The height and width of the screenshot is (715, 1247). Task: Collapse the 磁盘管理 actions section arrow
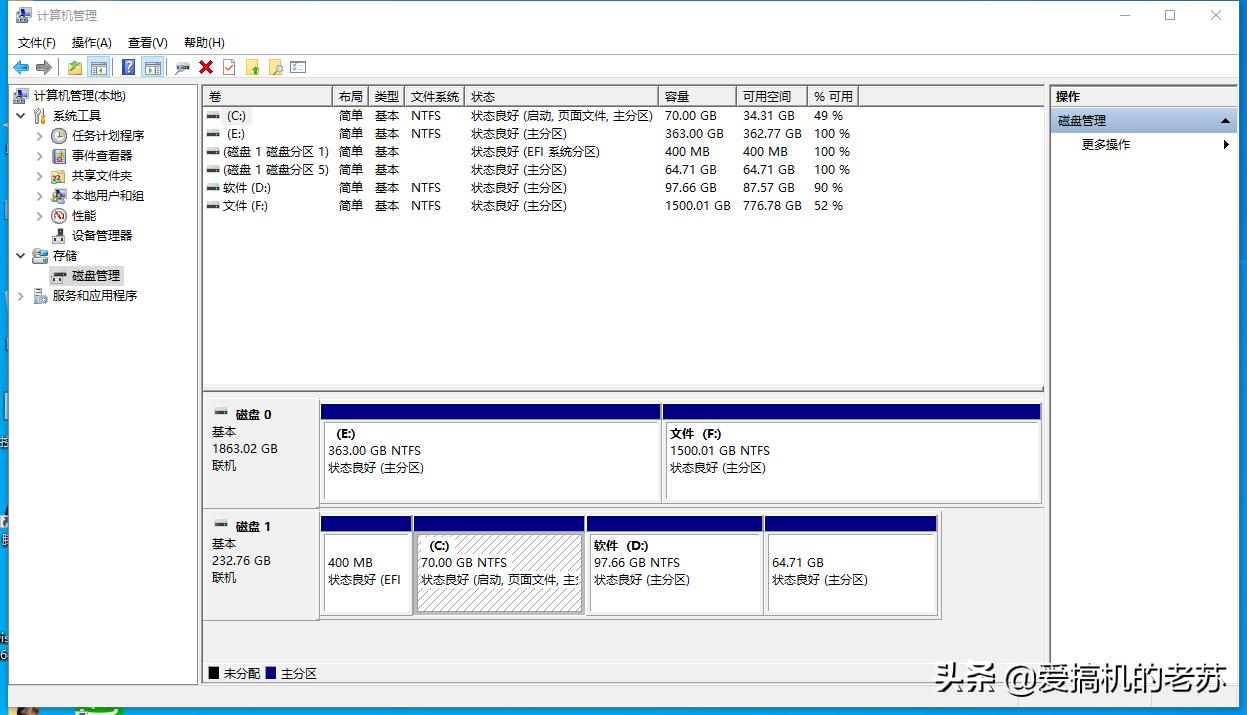1225,121
